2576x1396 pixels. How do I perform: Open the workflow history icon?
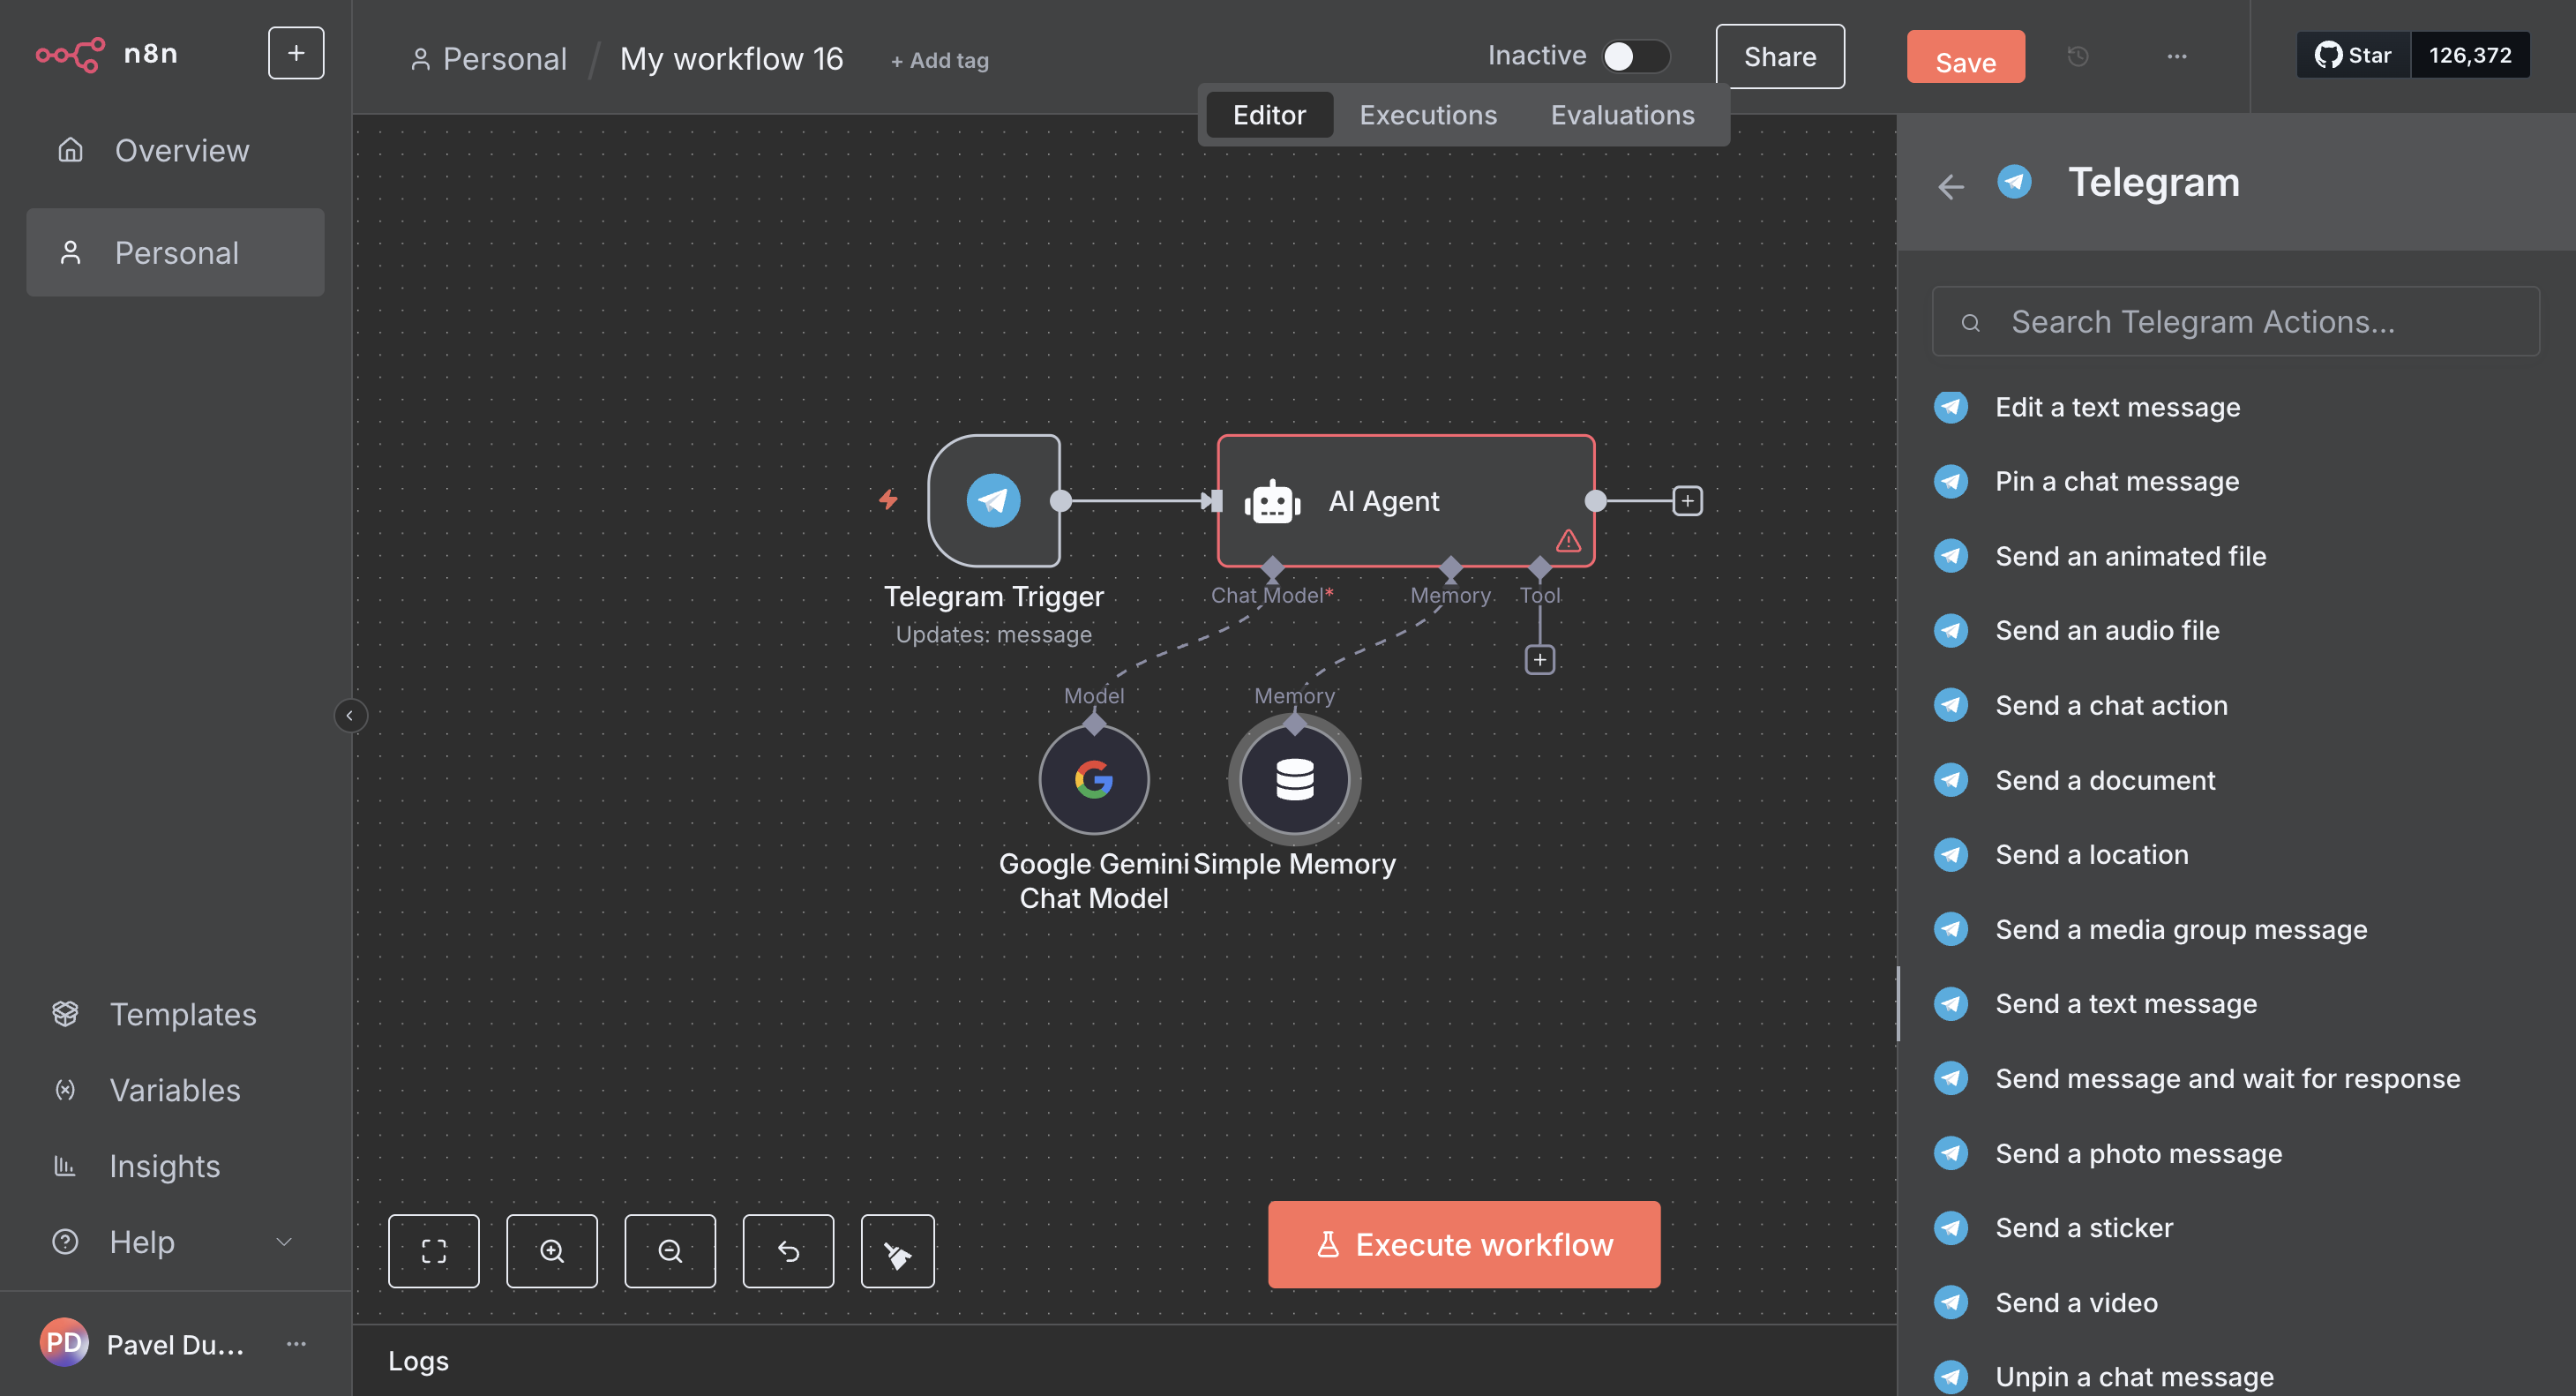tap(2077, 56)
